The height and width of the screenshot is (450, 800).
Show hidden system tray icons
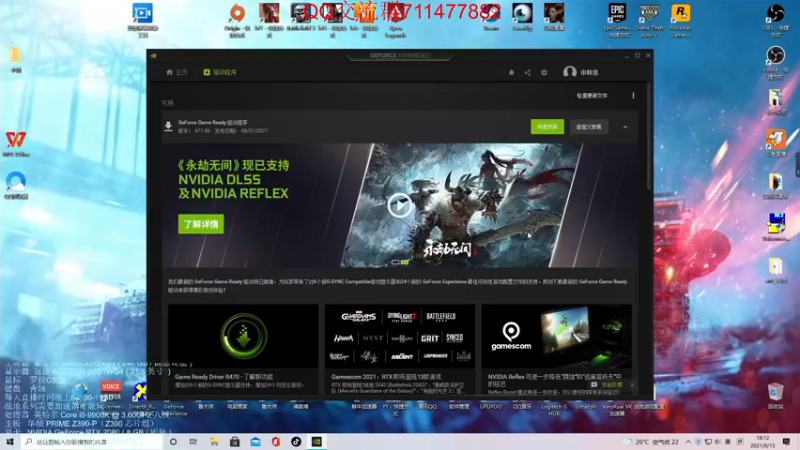pyautogui.click(x=688, y=442)
